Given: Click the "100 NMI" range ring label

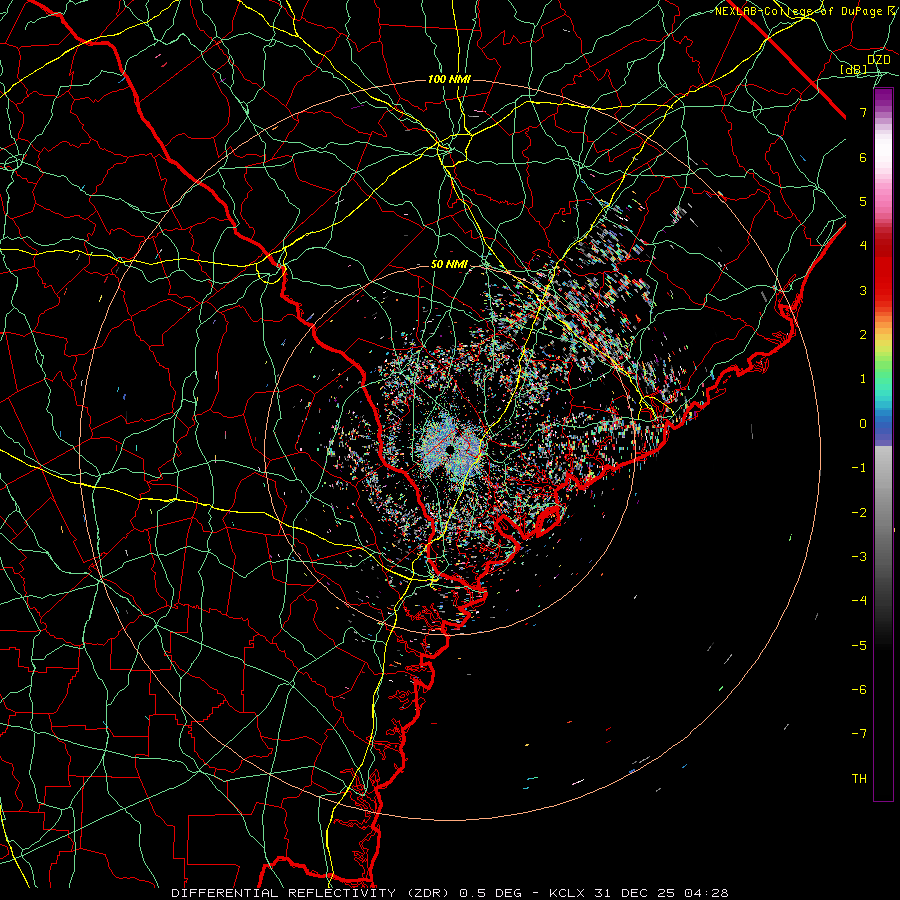Looking at the screenshot, I should (x=449, y=79).
